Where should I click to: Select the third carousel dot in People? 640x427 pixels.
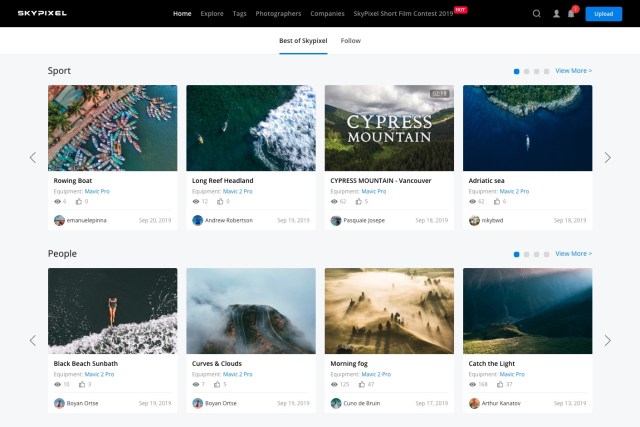(x=536, y=255)
